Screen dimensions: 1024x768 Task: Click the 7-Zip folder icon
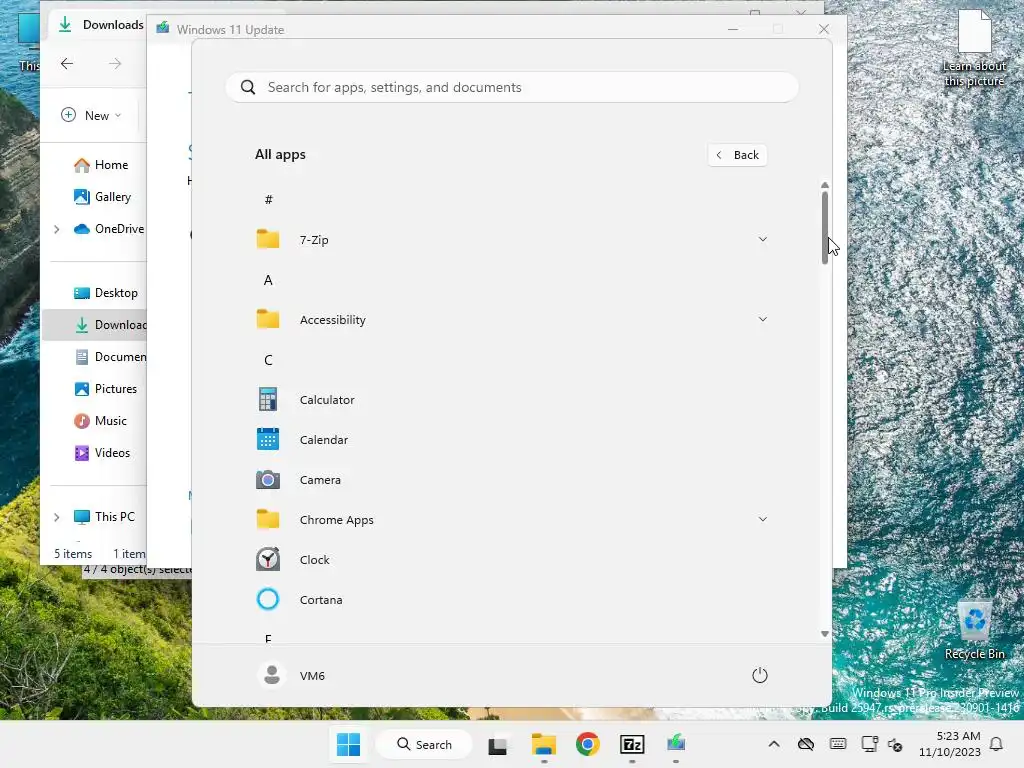(x=268, y=239)
